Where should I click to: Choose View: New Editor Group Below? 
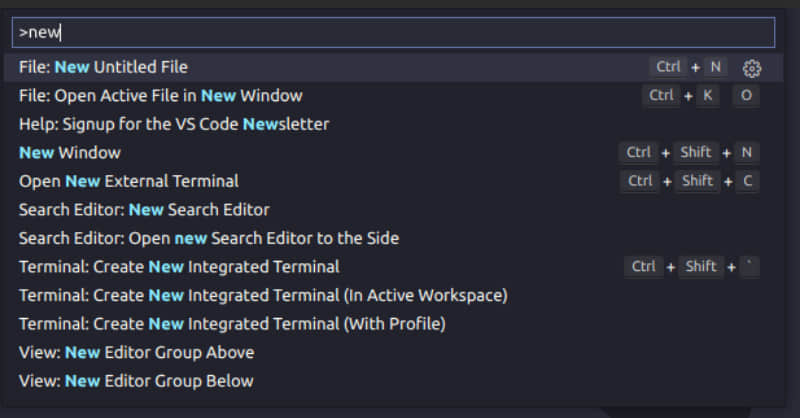pos(137,381)
